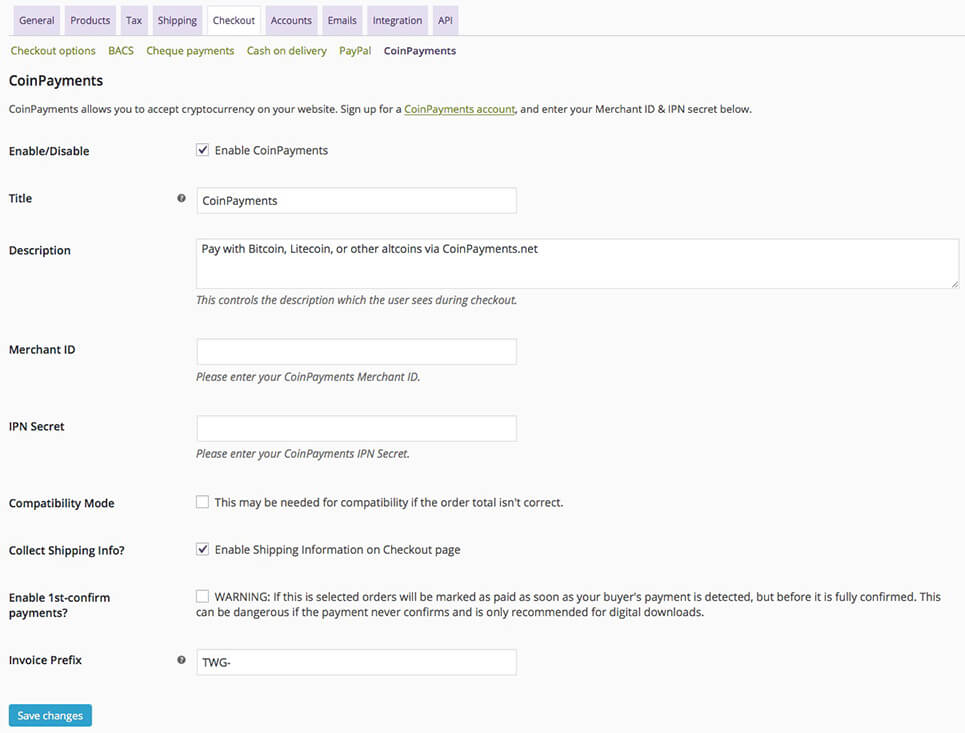The height and width of the screenshot is (733, 965).
Task: Switch to the General tab
Action: point(37,20)
